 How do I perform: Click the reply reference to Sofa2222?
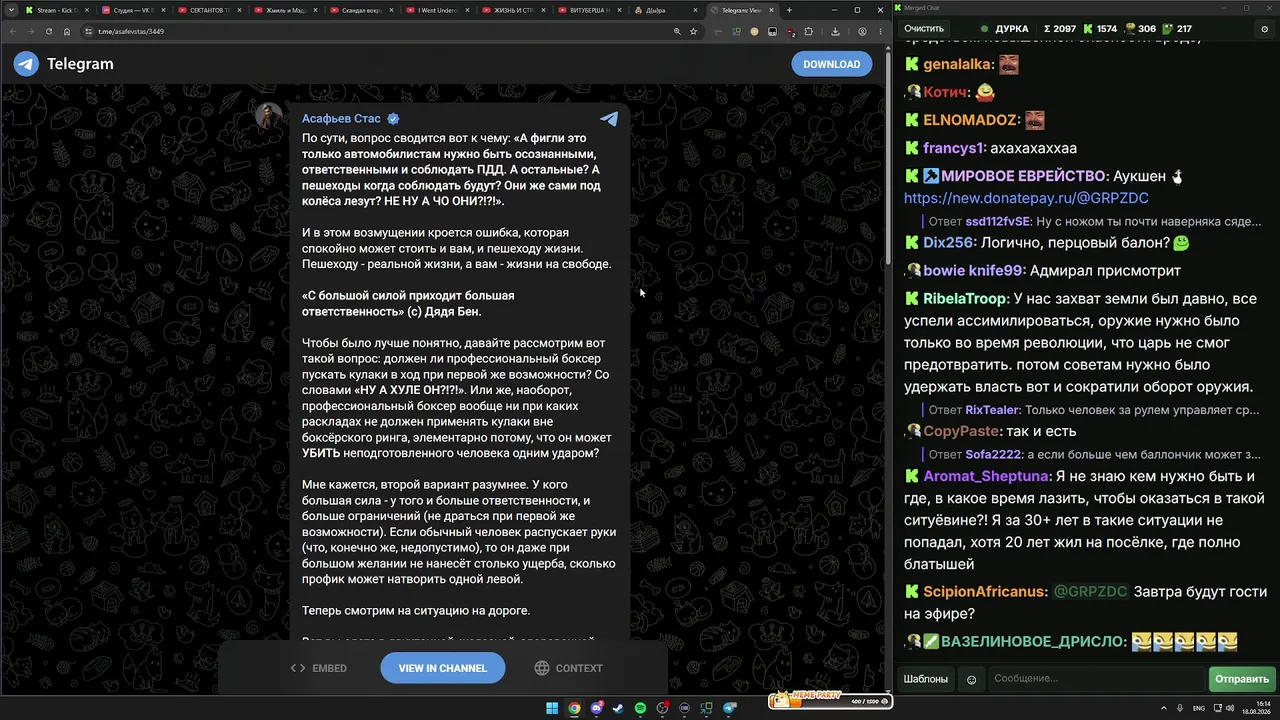tap(1093, 454)
